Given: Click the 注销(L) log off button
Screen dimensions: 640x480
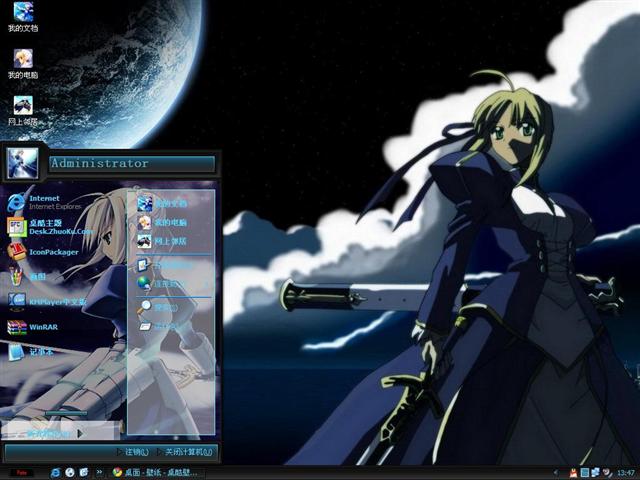Looking at the screenshot, I should pyautogui.click(x=133, y=452).
